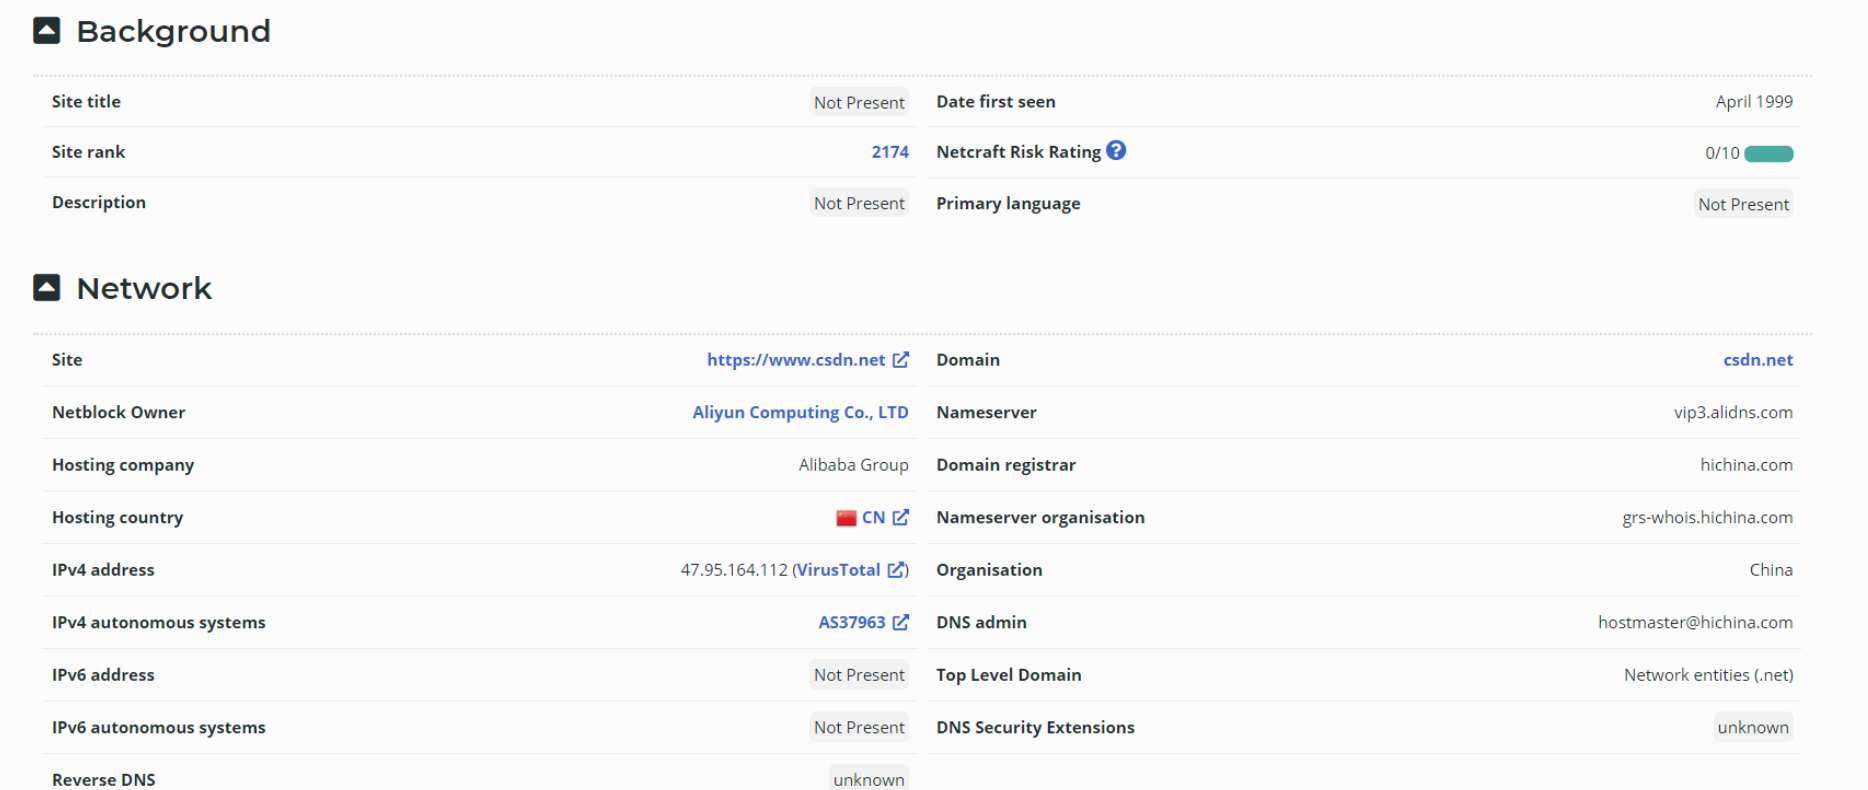Click external-link icon after VirusTotal
Viewport: 1868px width, 790px height.
coord(896,570)
